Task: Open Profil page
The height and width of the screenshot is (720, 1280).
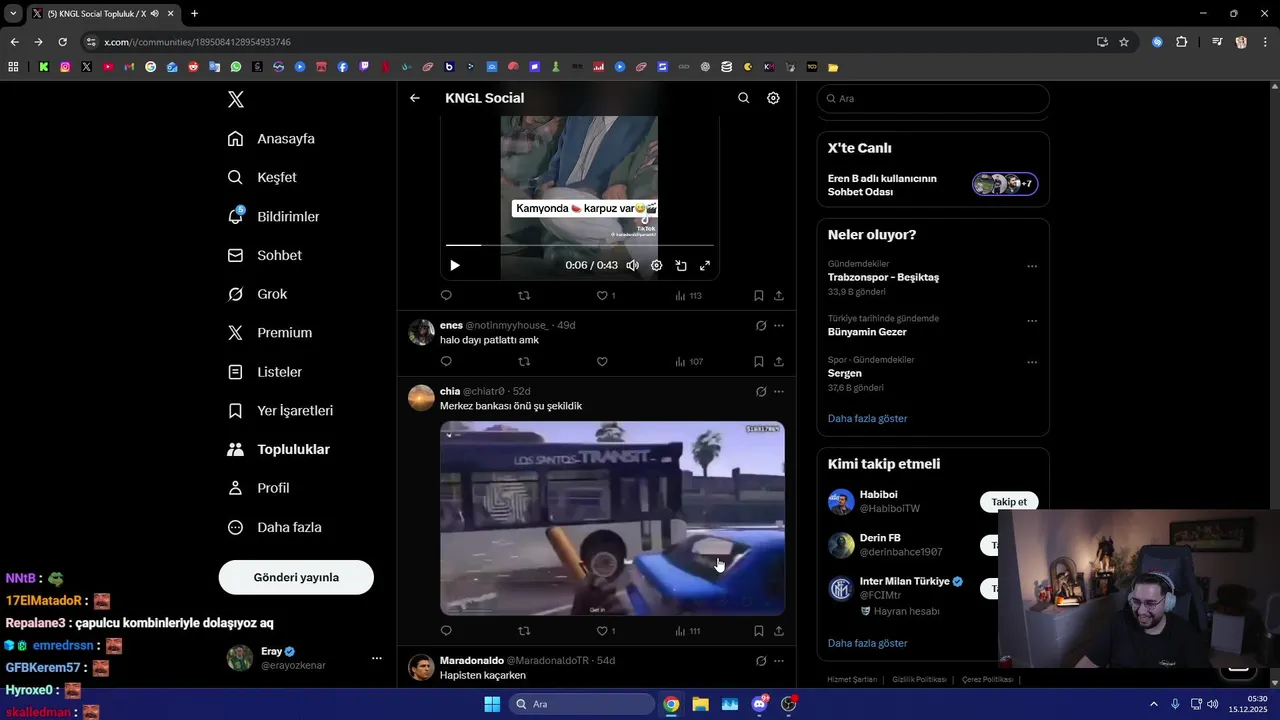Action: (x=259, y=488)
